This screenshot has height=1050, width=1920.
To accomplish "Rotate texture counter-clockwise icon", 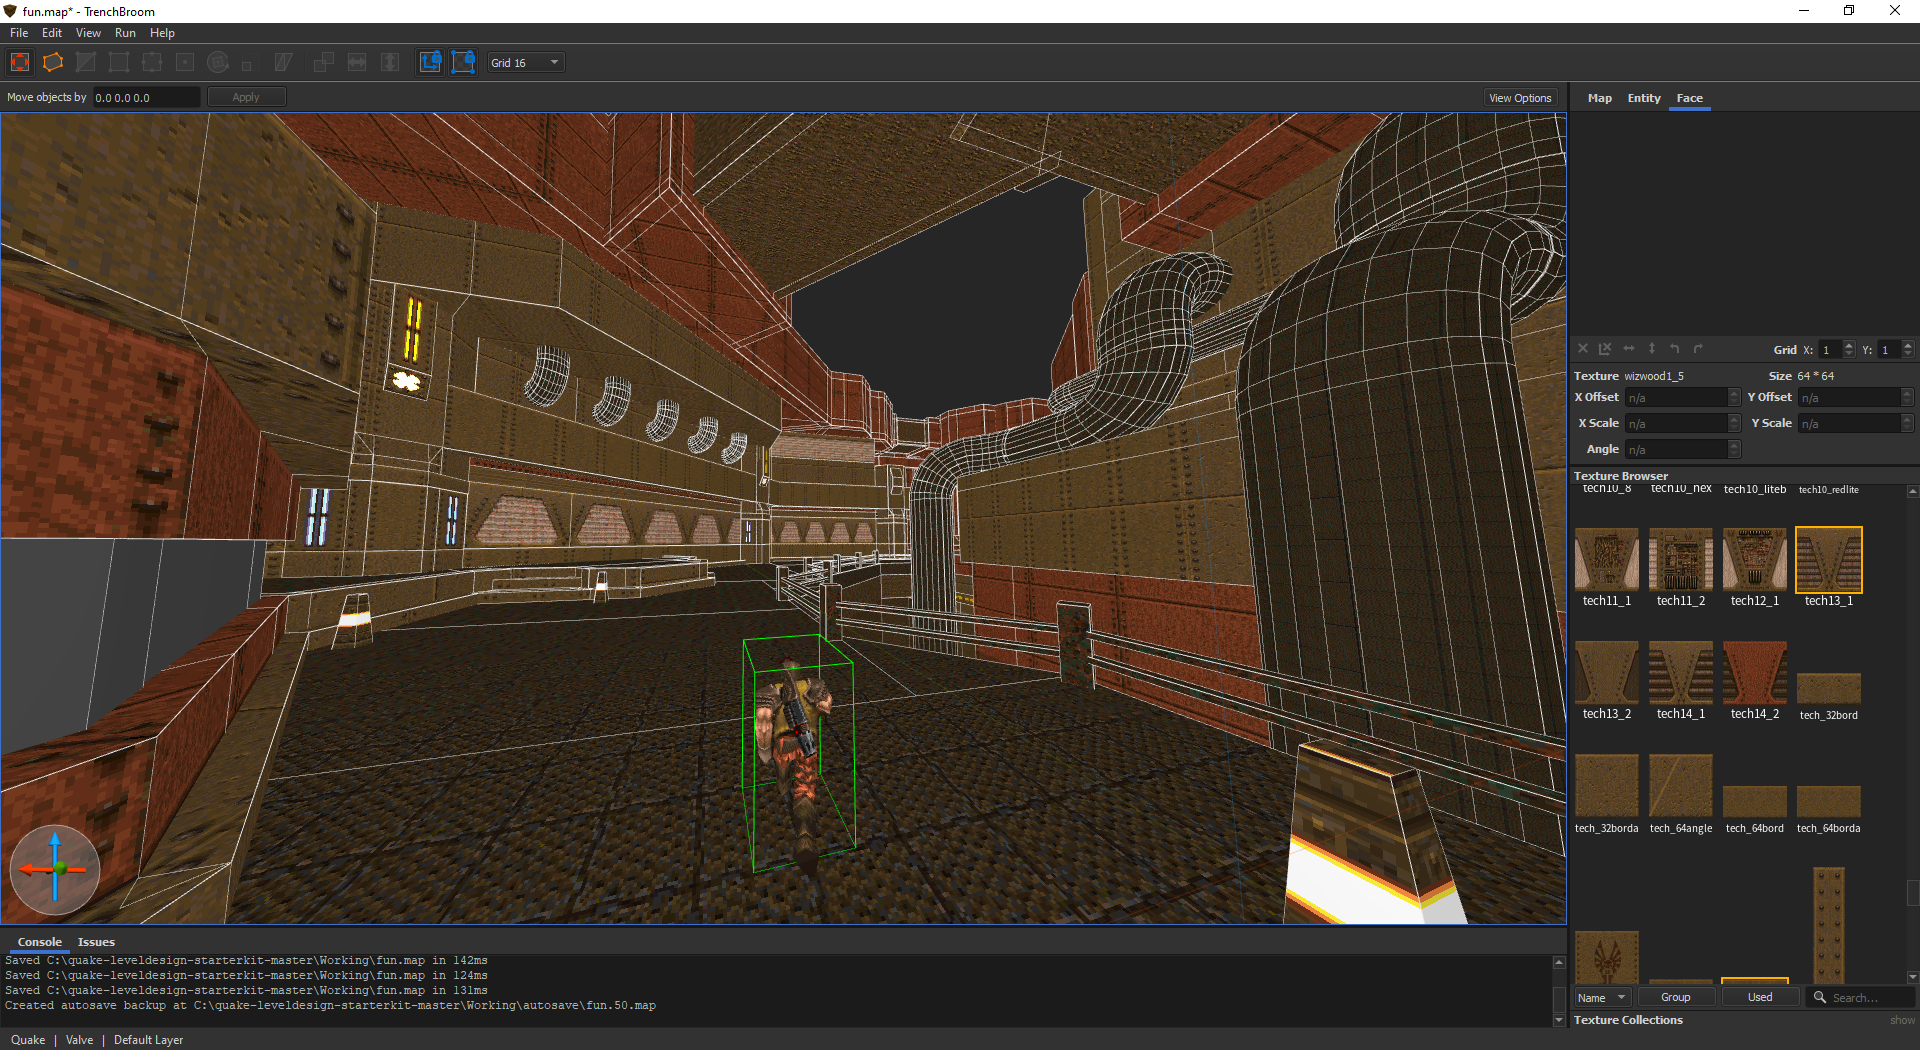I will tap(1675, 349).
